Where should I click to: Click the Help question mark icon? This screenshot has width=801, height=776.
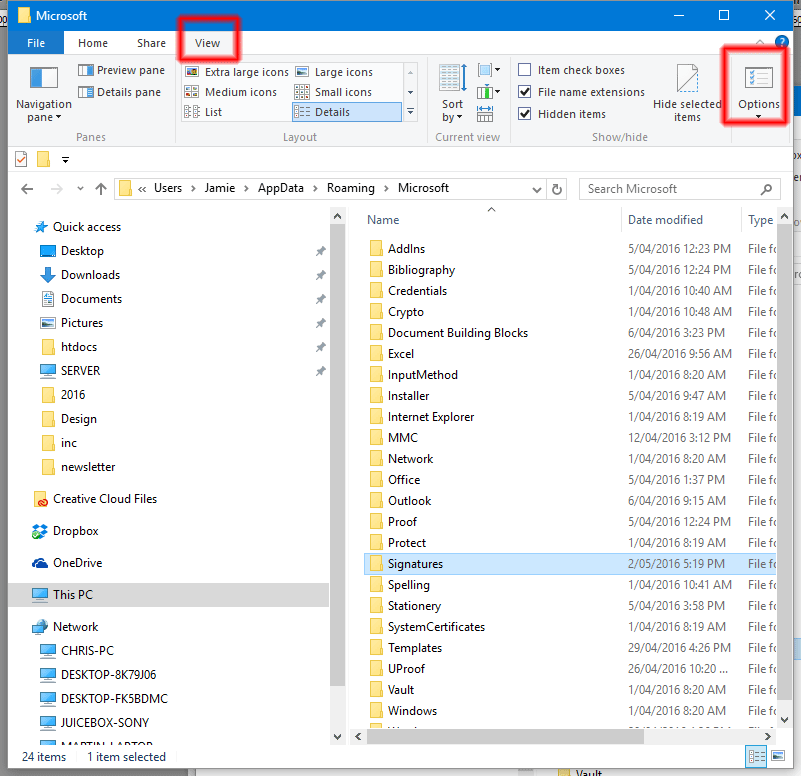(x=781, y=42)
